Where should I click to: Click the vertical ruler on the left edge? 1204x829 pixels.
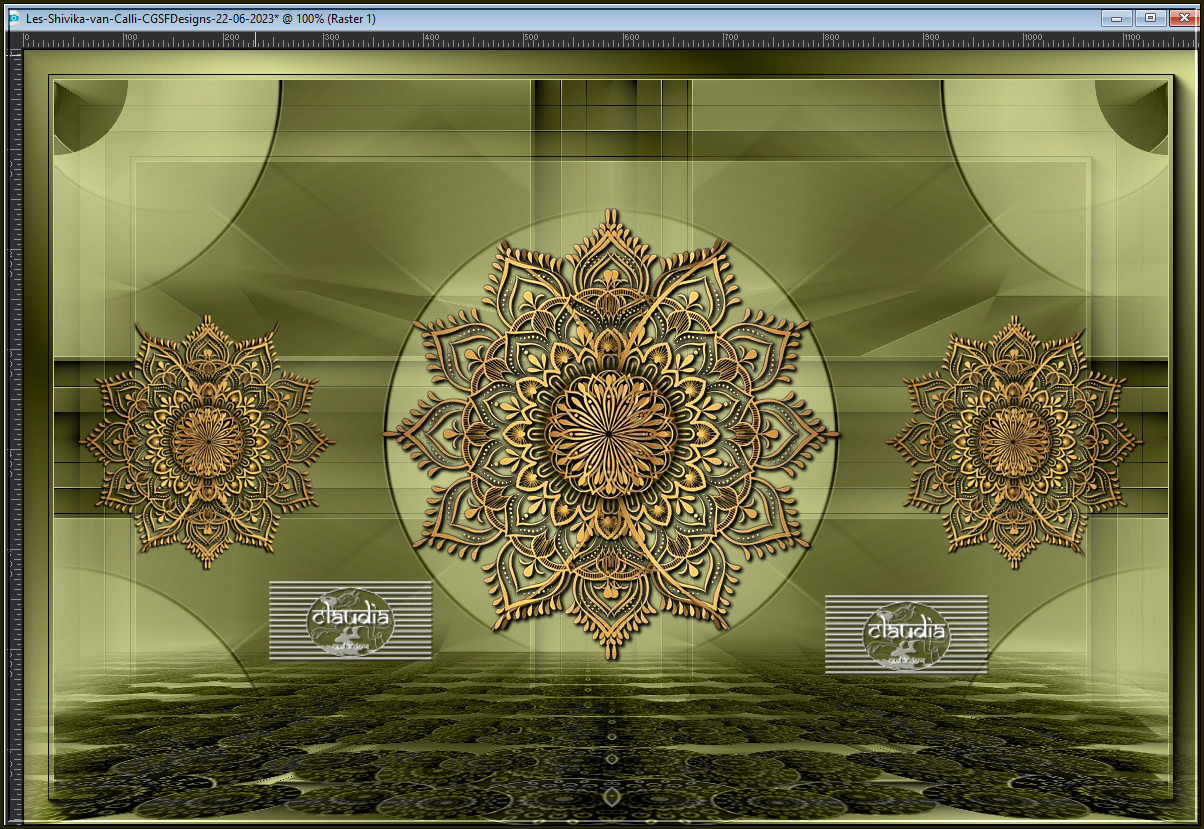[x=15, y=435]
